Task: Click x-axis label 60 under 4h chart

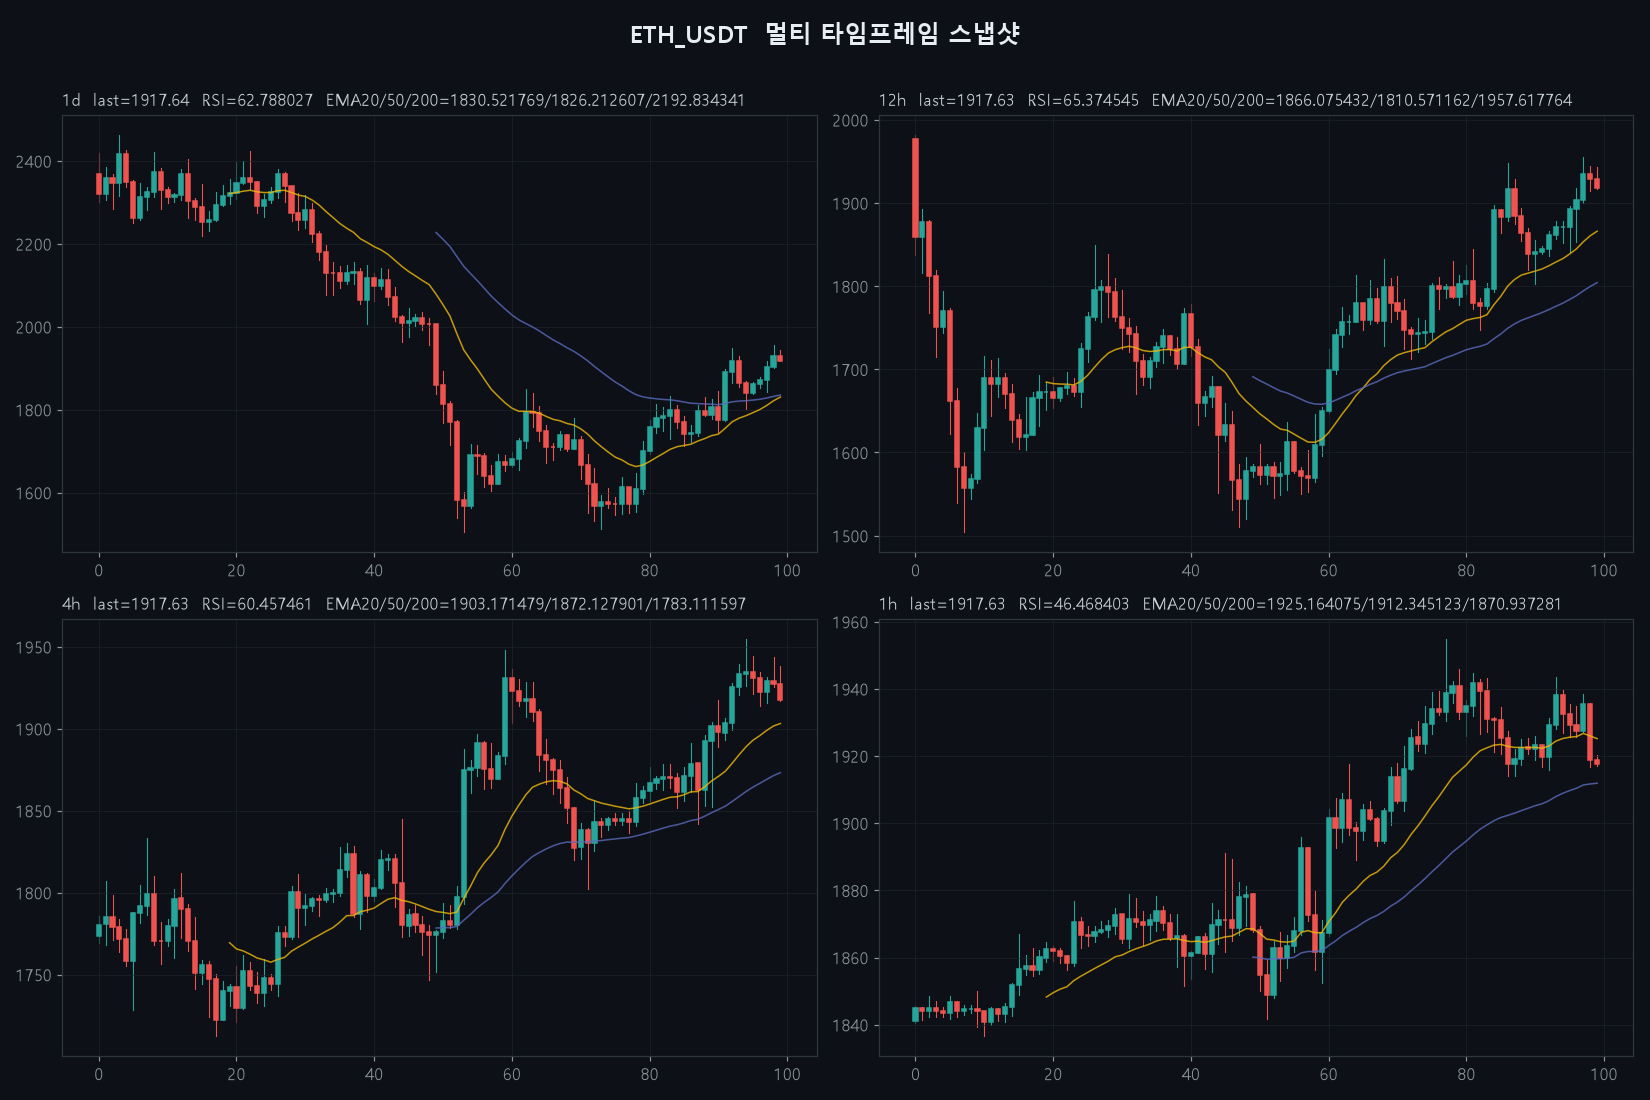Action: click(x=512, y=1075)
